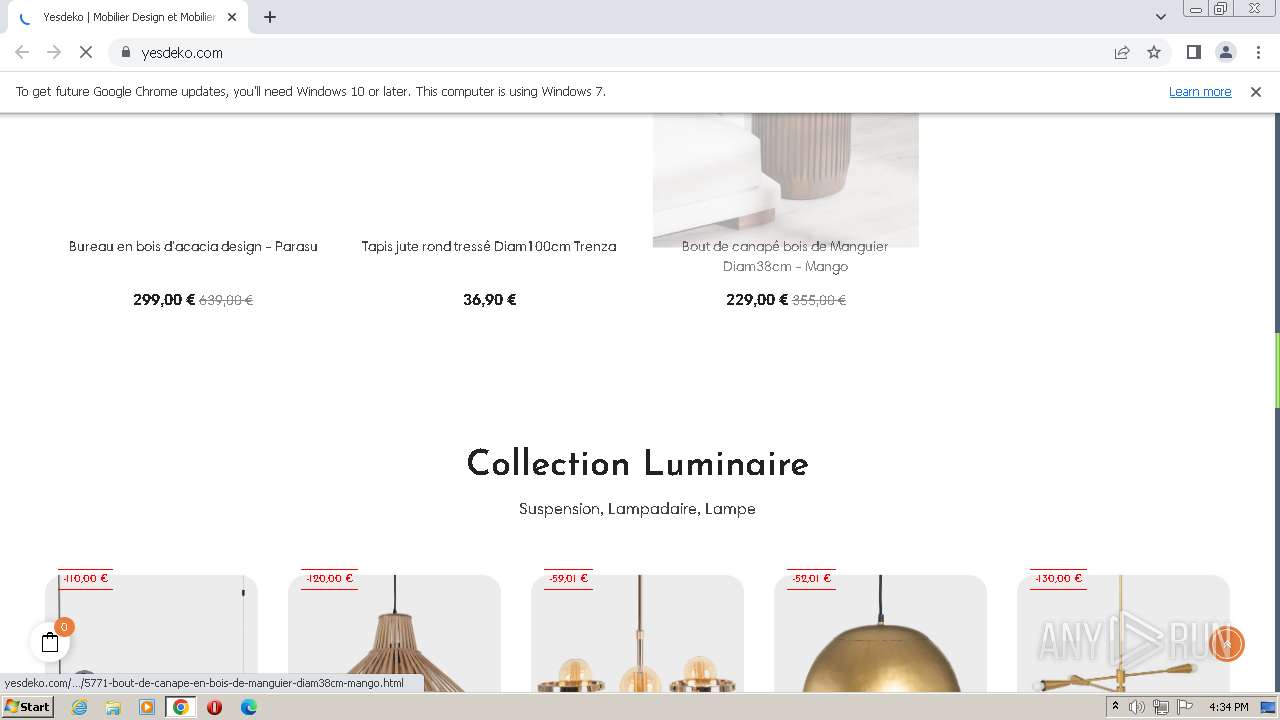Open the volume speaker tray icon
Image resolution: width=1280 pixels, height=720 pixels.
point(1137,707)
